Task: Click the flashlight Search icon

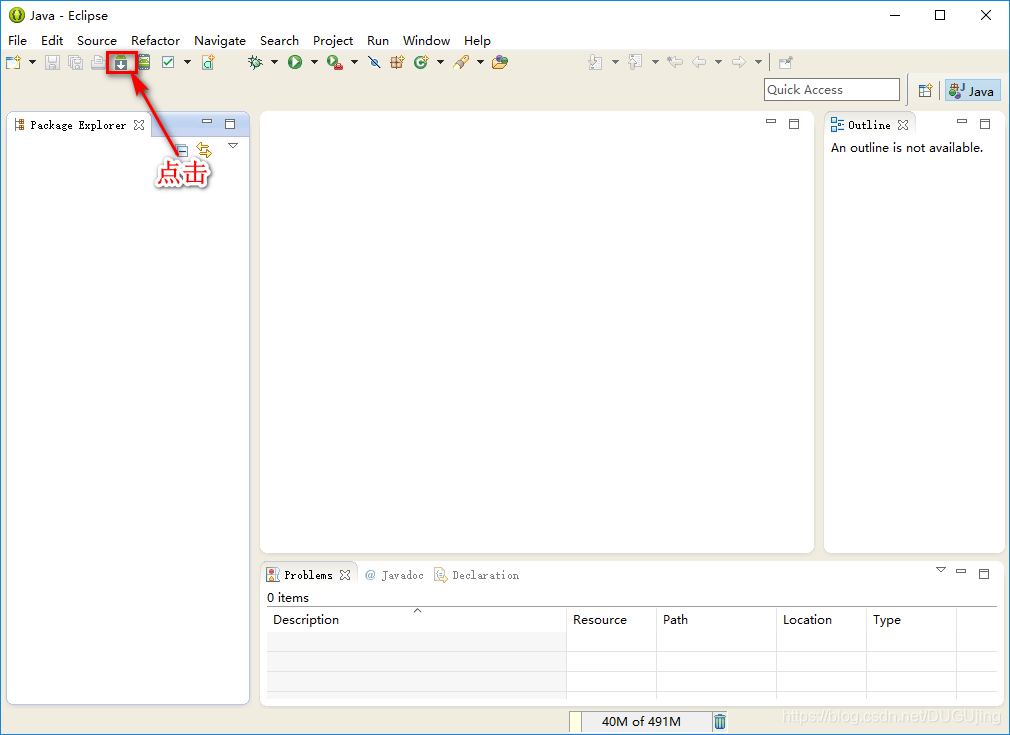Action: click(x=461, y=62)
